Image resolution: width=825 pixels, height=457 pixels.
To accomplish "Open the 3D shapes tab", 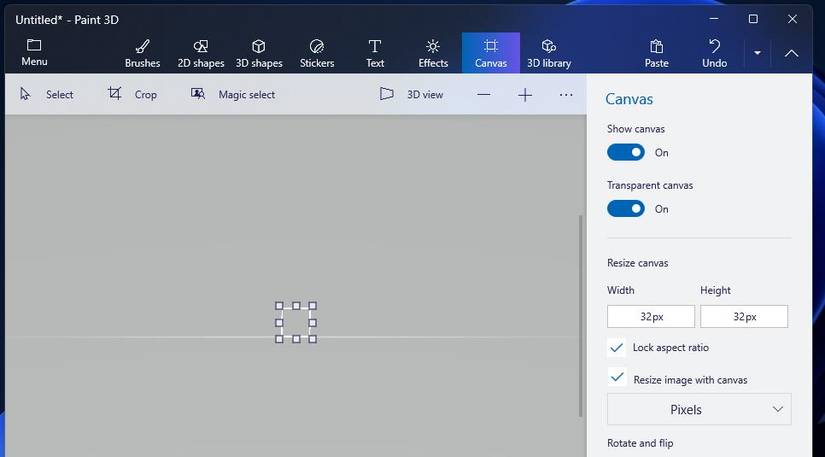I will (258, 53).
